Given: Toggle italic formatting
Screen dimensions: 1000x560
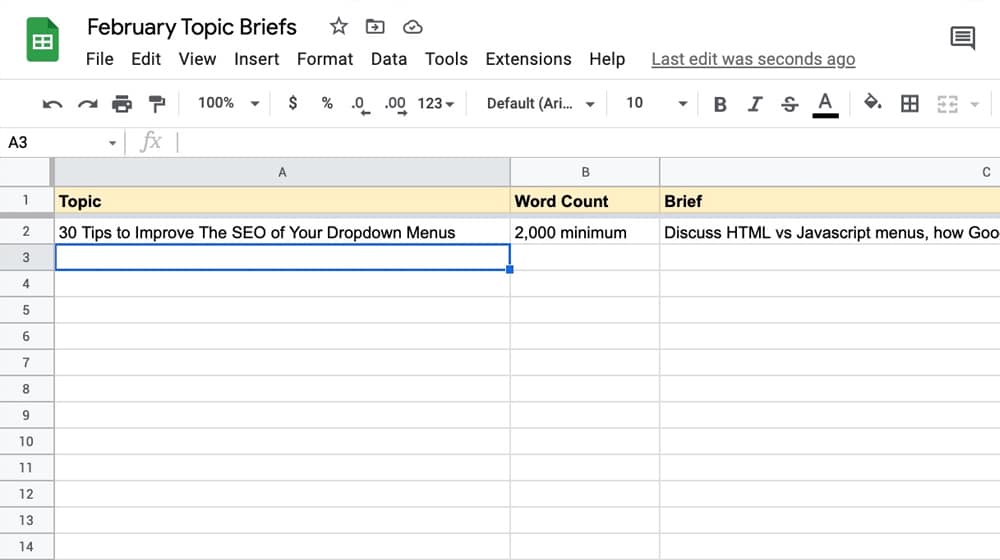Looking at the screenshot, I should click(755, 103).
